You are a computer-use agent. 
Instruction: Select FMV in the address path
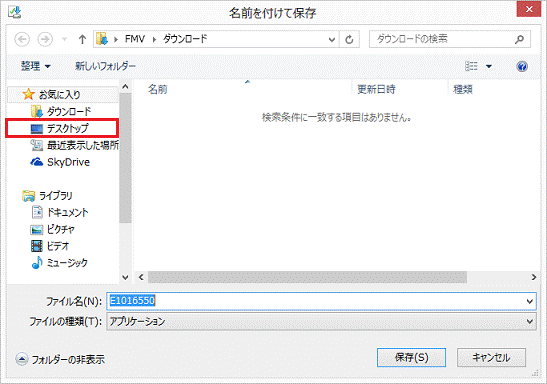point(135,39)
